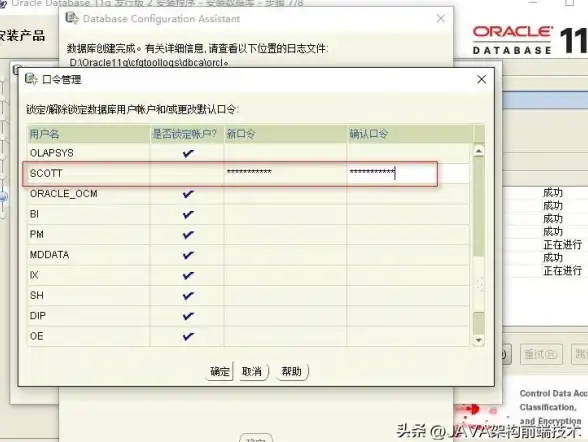The image size is (588, 442).
Task: Click SCOTT new password field
Action: 285,173
